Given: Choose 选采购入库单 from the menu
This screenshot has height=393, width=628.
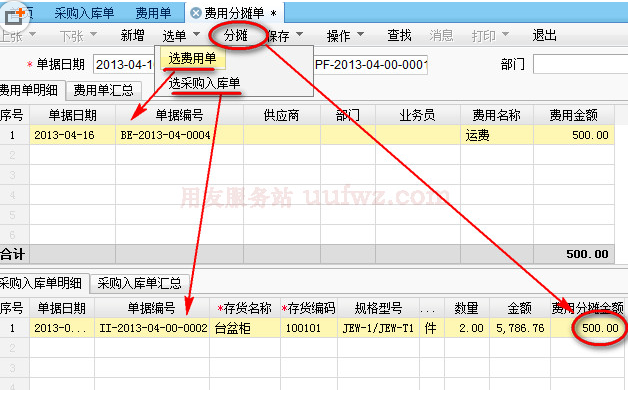Looking at the screenshot, I should [x=204, y=83].
